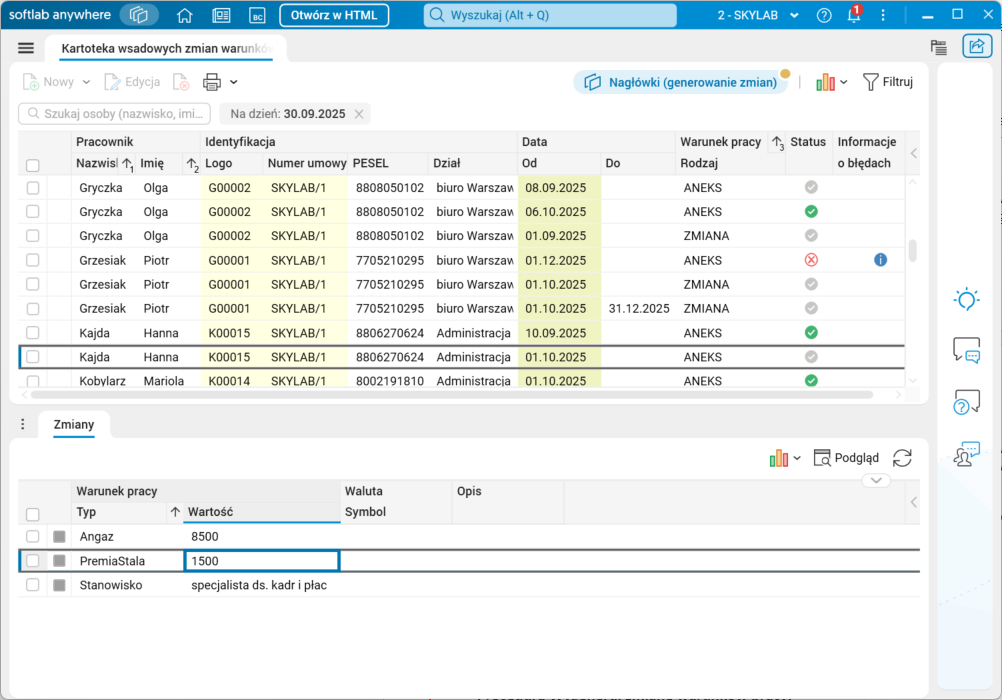Click the help question mark icon
Image resolution: width=1002 pixels, height=700 pixels.
tap(824, 15)
